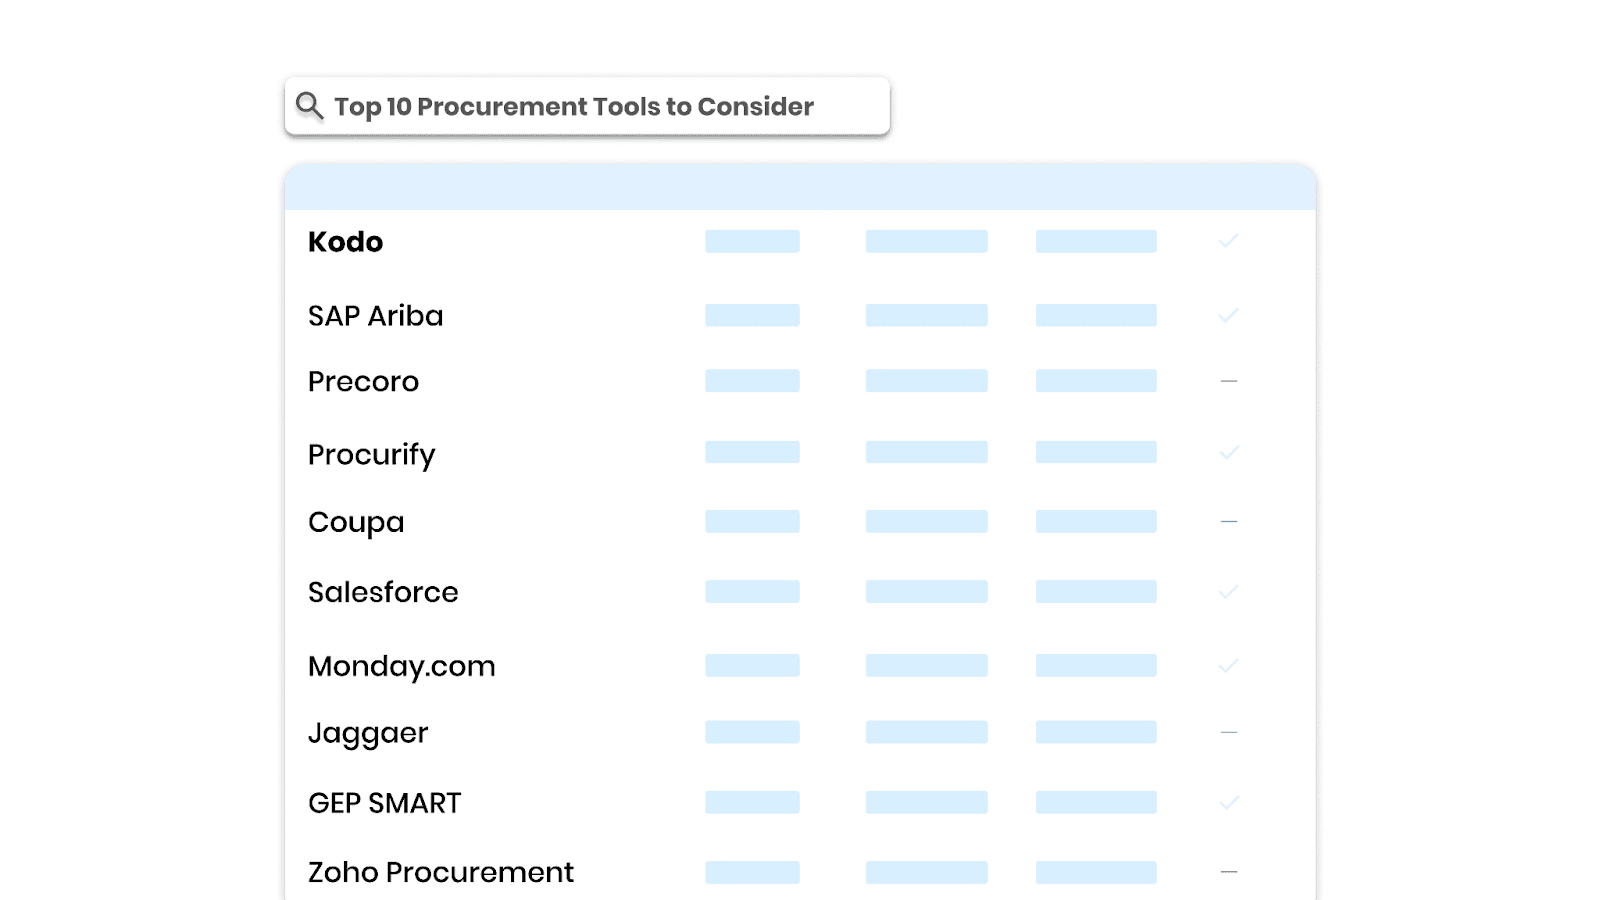The width and height of the screenshot is (1600, 900).
Task: Enable the checkmark for GEP SMART
Action: [1228, 802]
